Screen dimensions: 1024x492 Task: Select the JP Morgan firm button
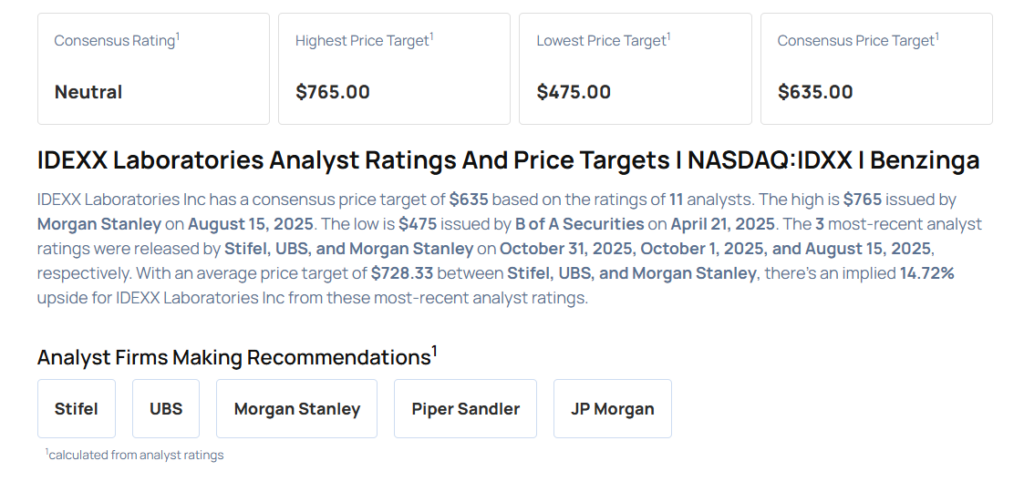pos(612,408)
